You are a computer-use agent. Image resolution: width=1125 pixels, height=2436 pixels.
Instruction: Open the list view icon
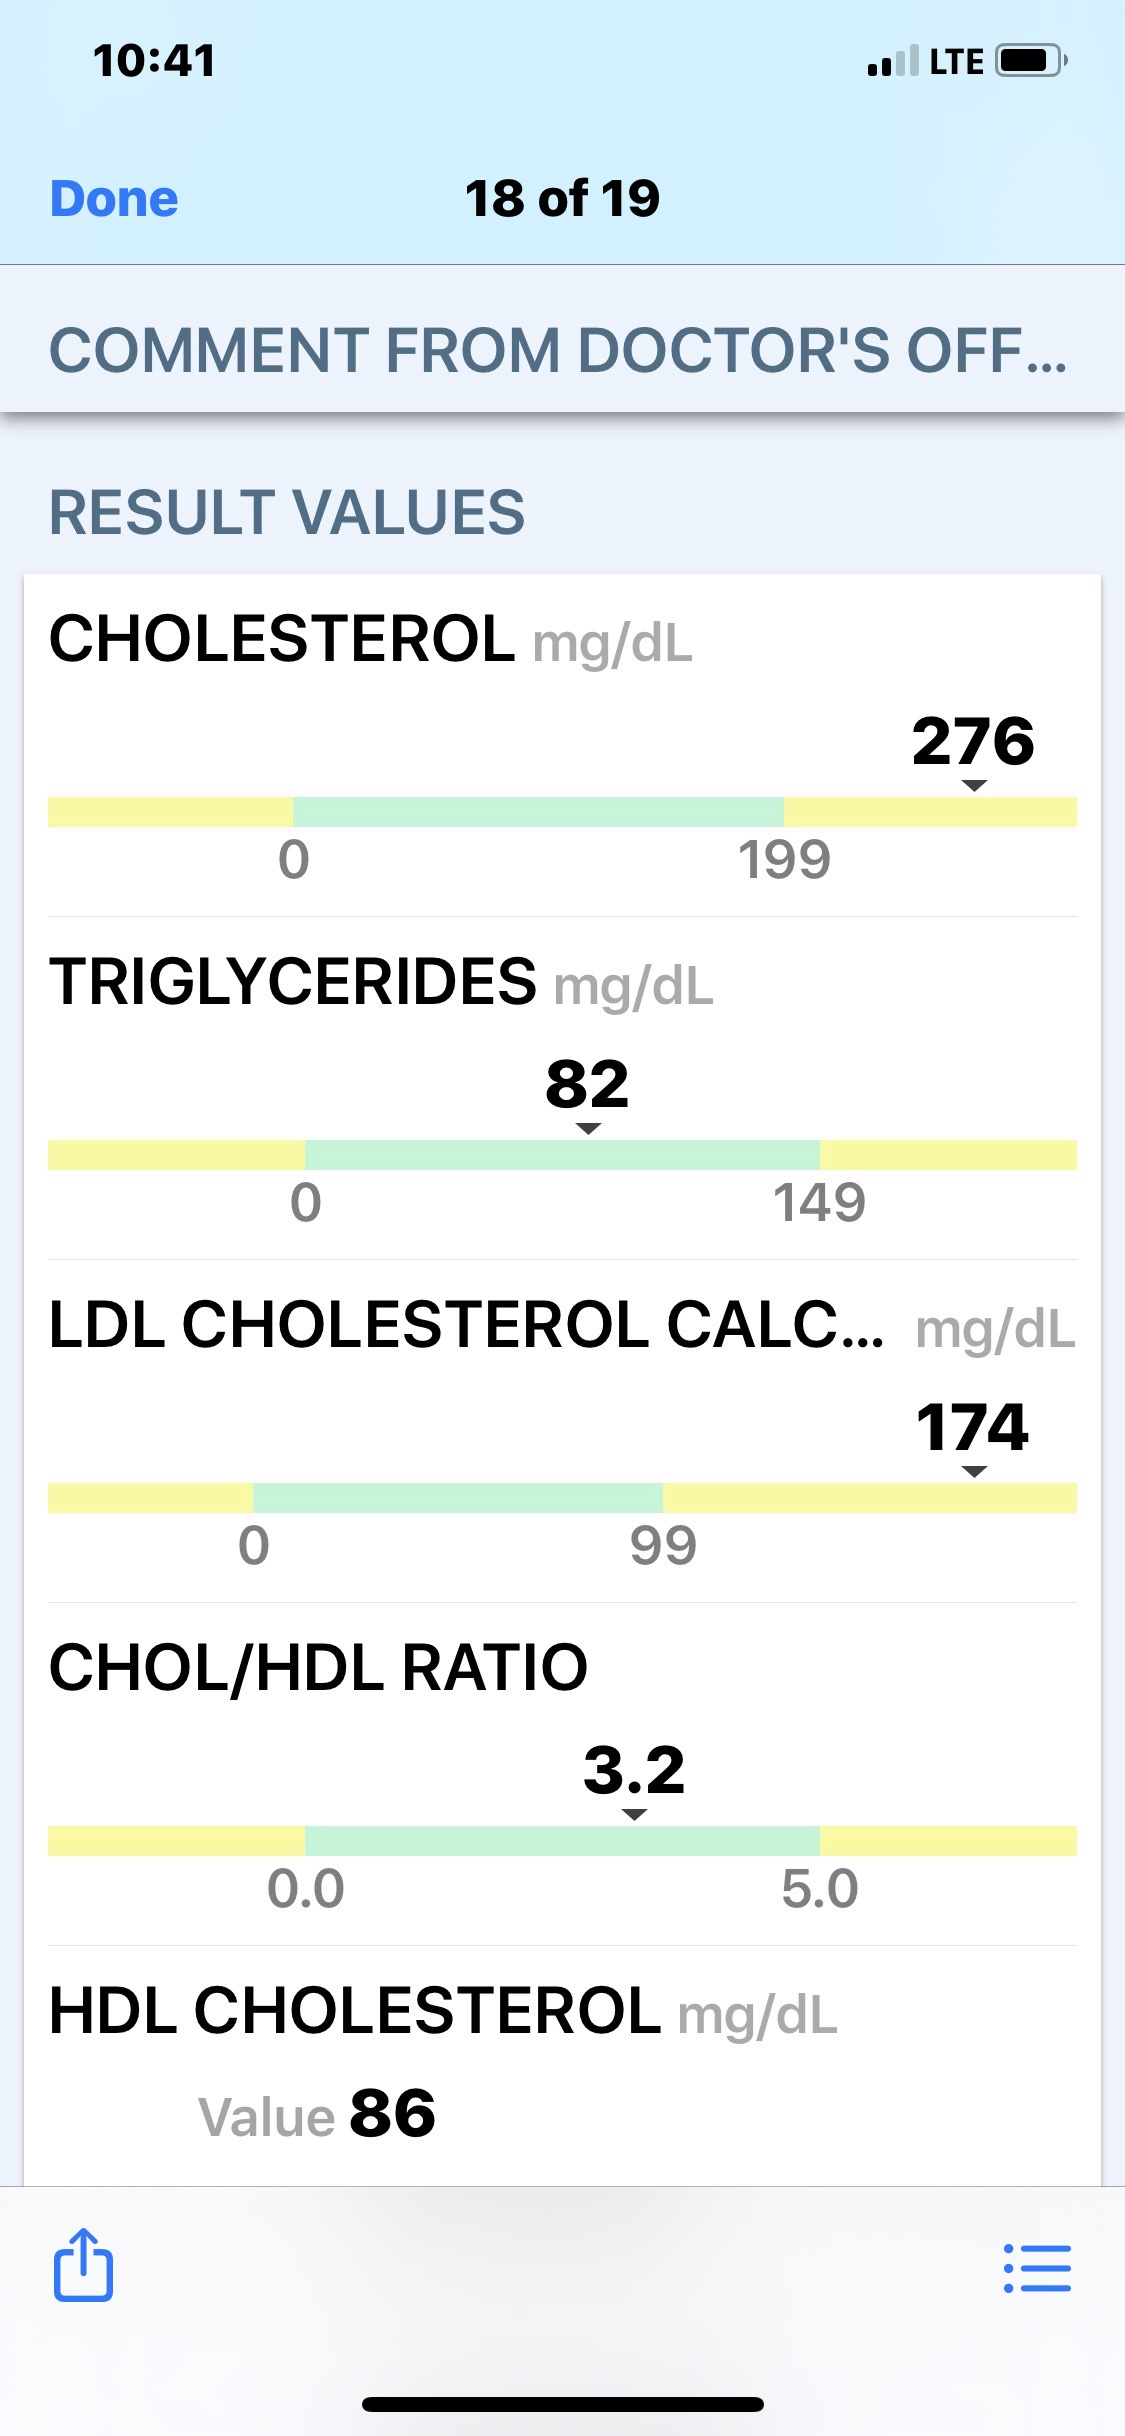click(1037, 2268)
